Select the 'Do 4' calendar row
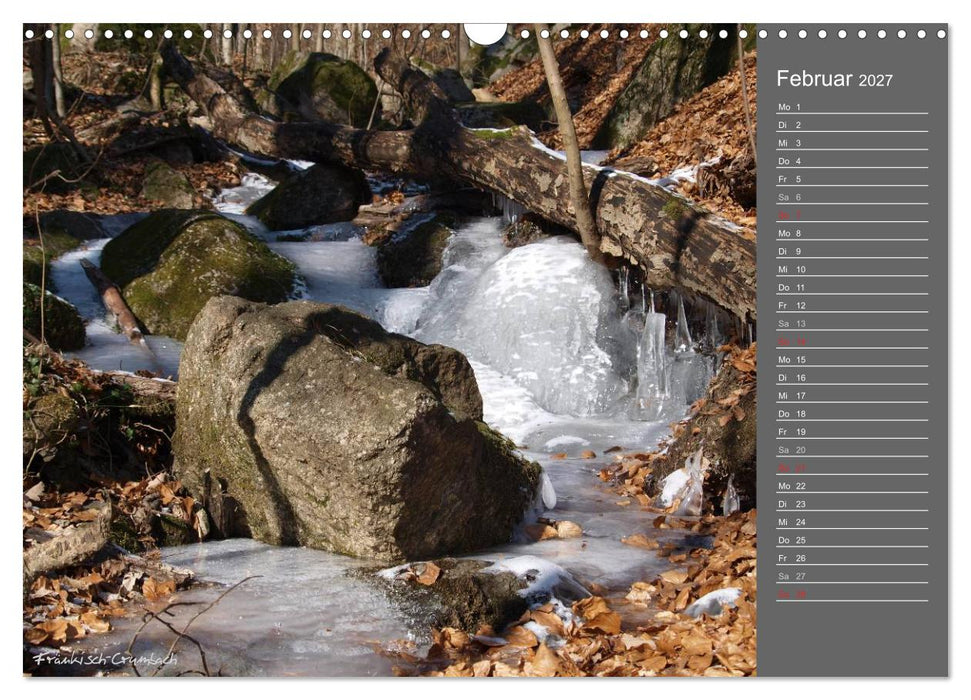 tap(852, 160)
